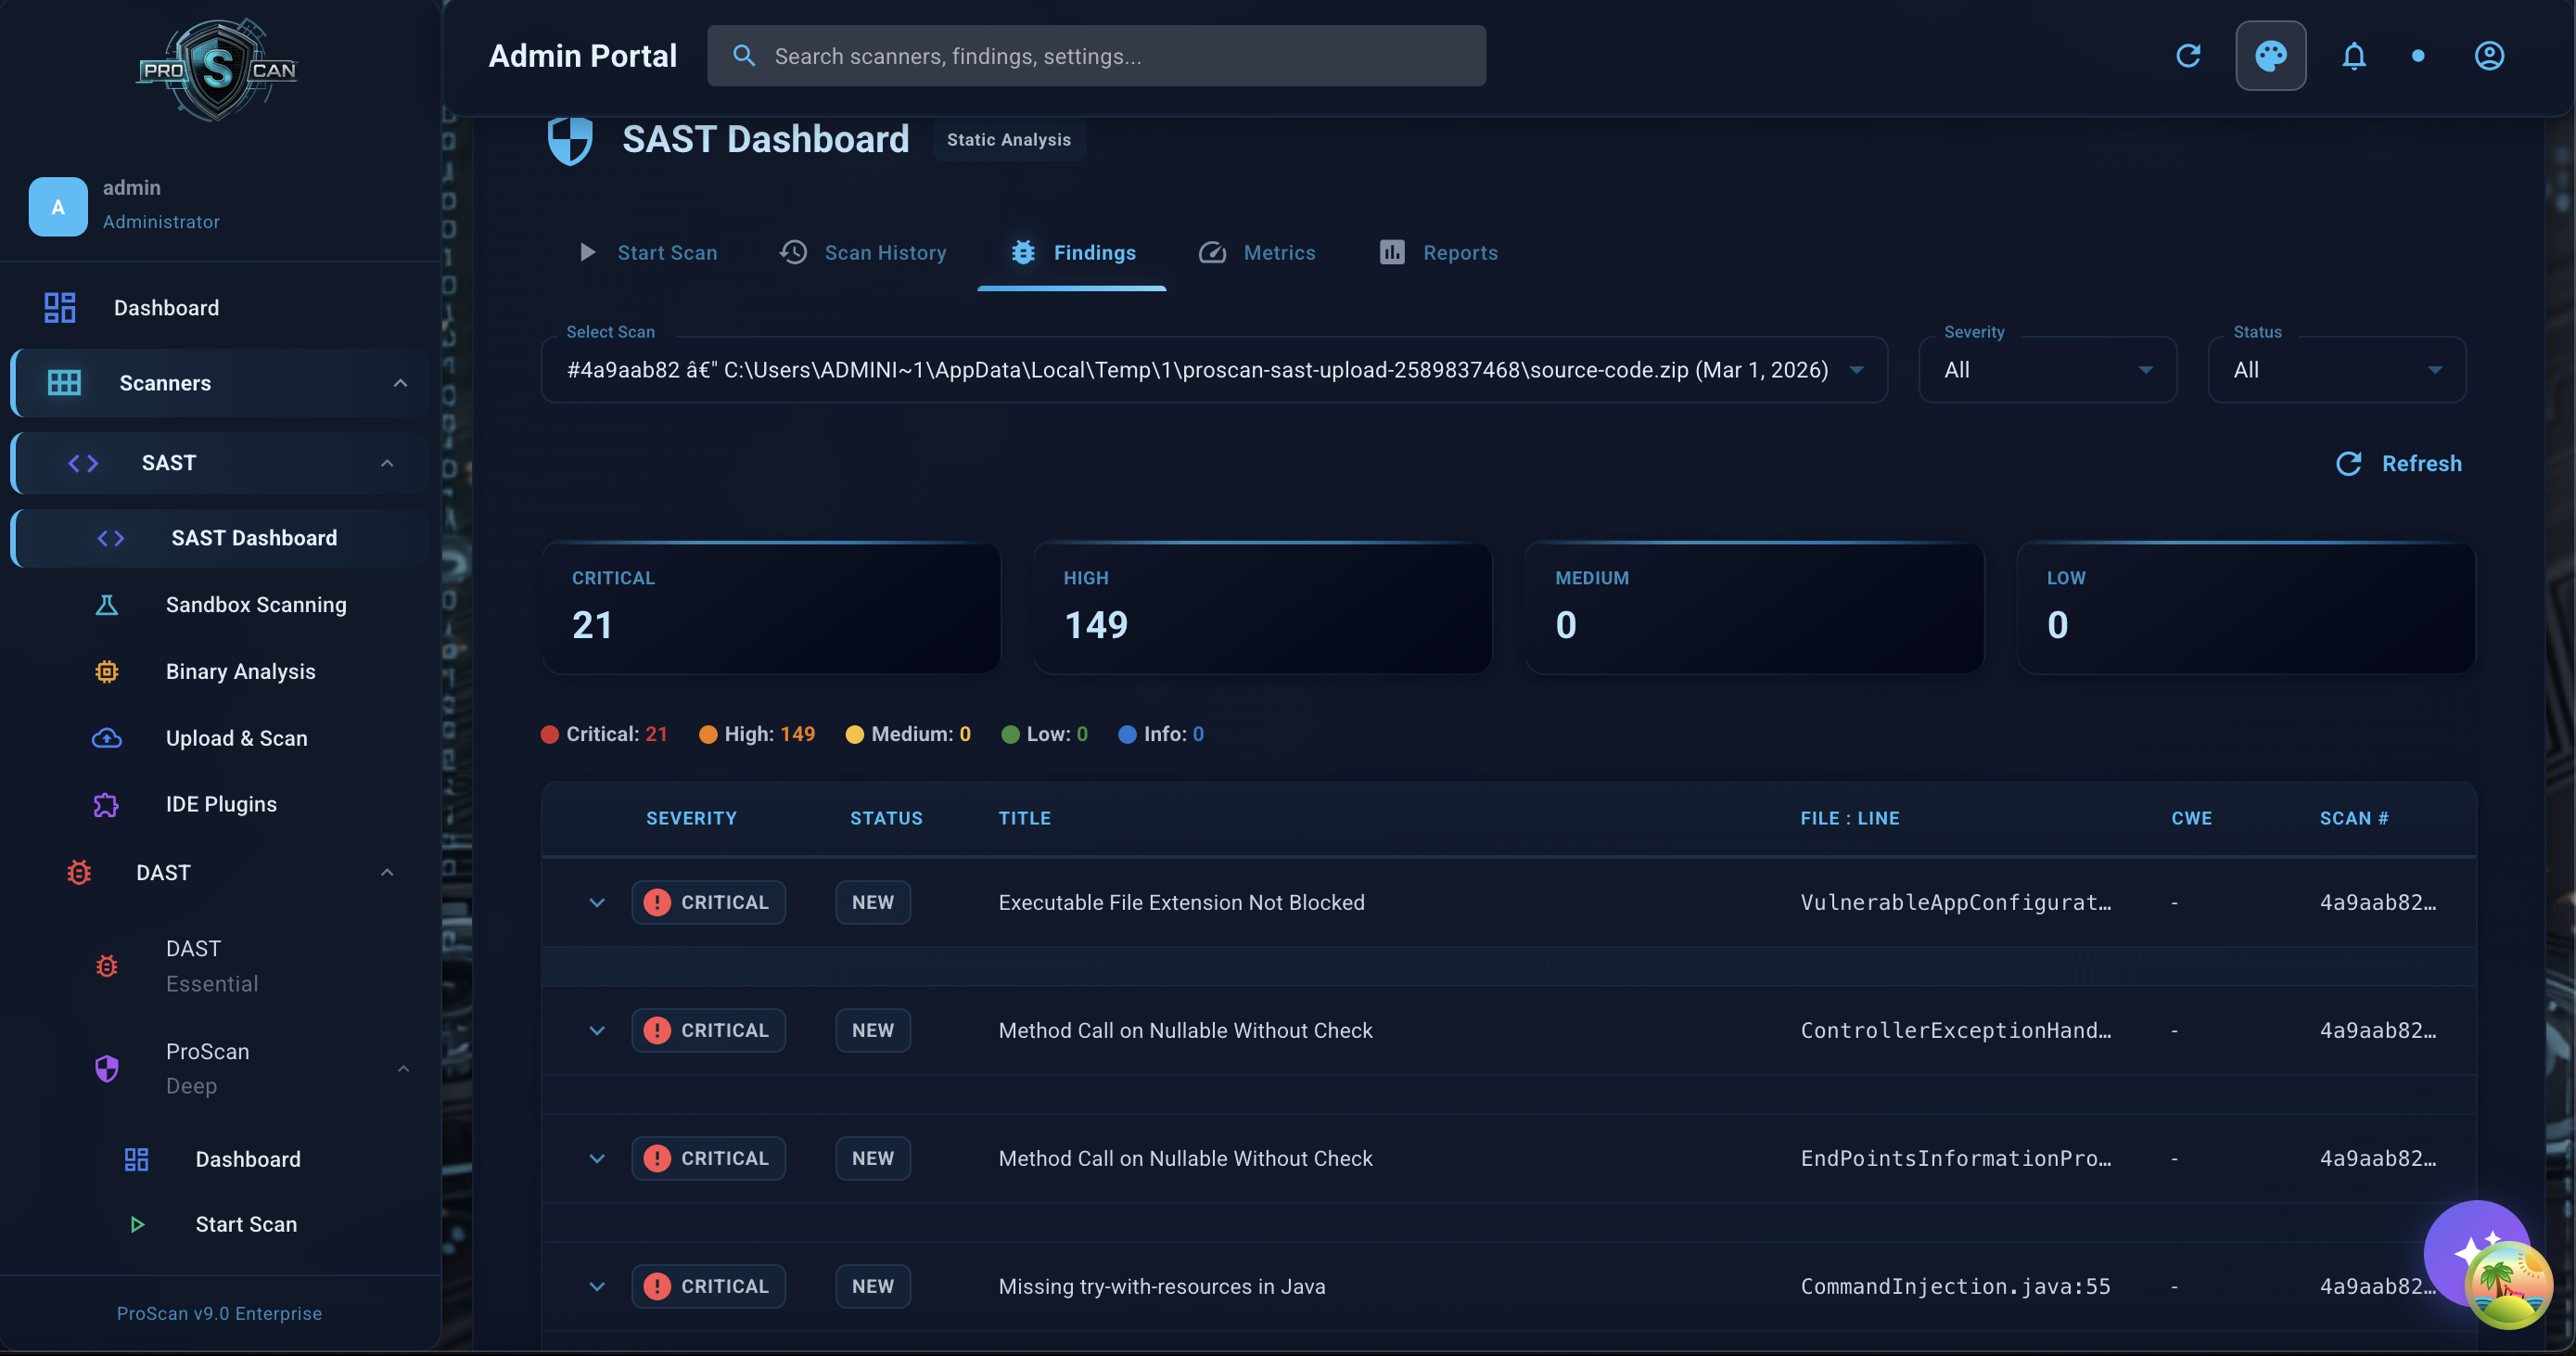The height and width of the screenshot is (1356, 2576).
Task: Switch to the Scan History tab
Action: (x=863, y=253)
